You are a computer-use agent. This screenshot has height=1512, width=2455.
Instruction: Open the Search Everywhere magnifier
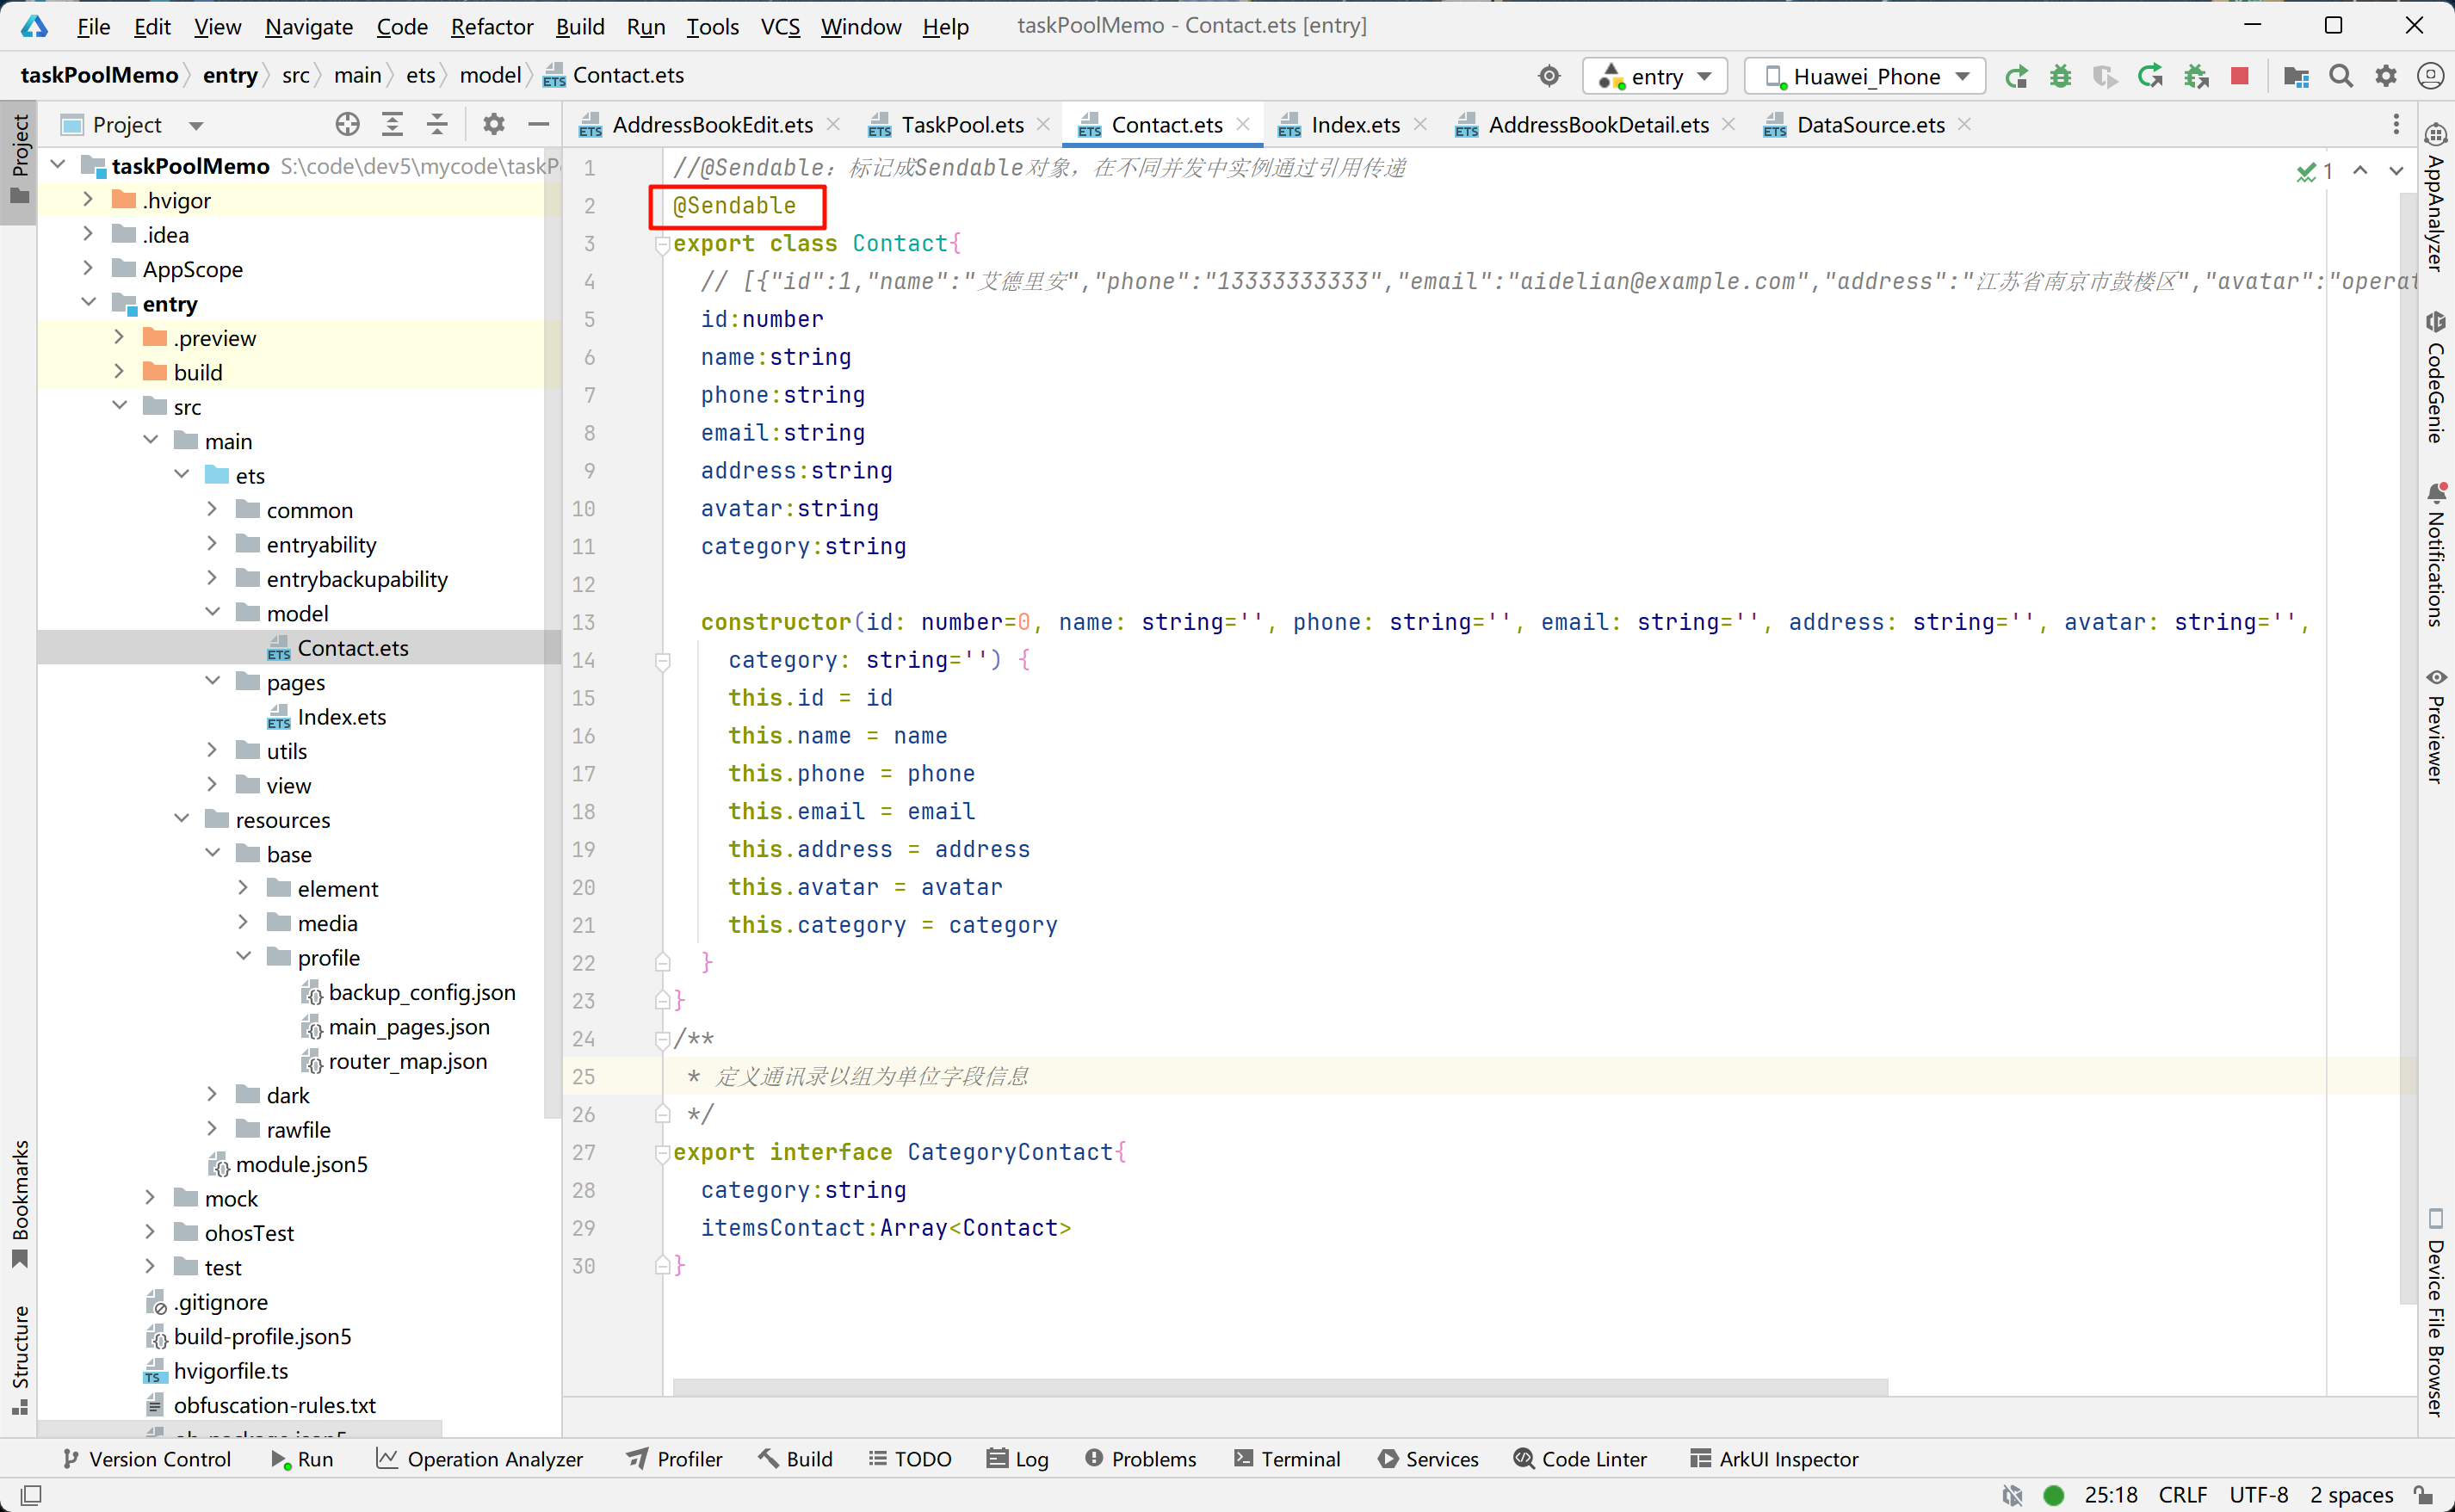point(2340,76)
